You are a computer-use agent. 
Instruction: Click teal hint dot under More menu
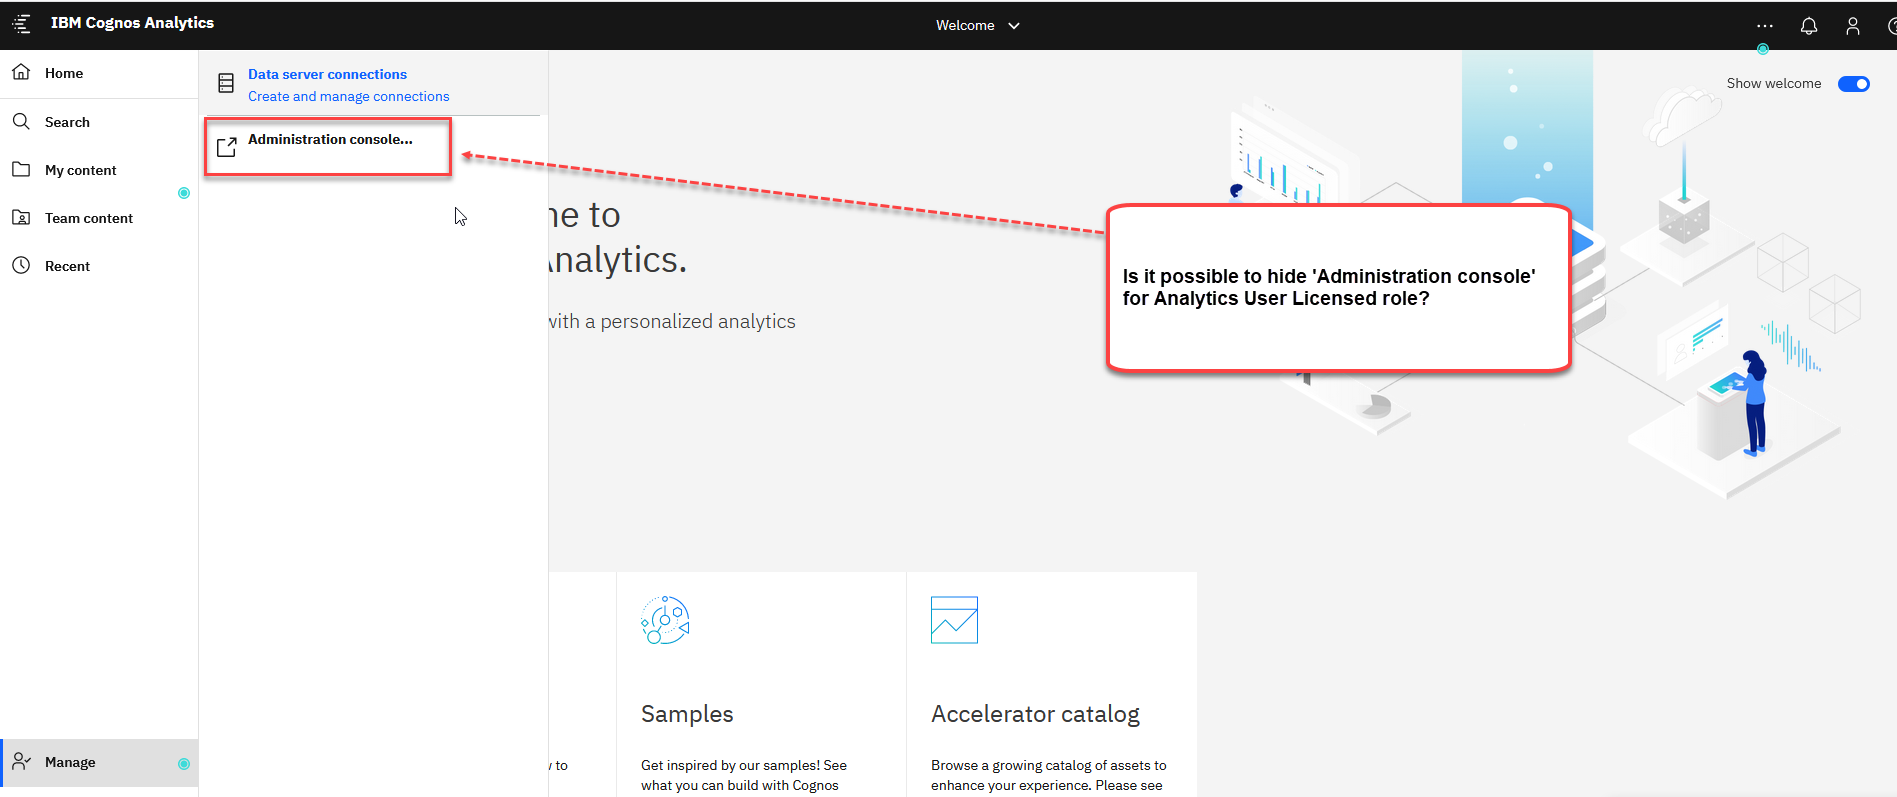coord(1763,49)
